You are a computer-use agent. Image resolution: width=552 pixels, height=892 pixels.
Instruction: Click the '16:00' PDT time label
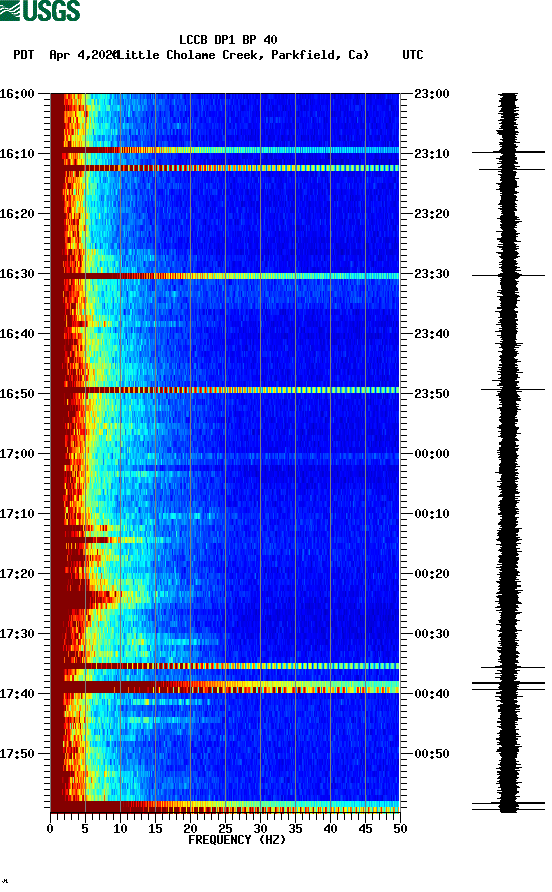point(17,94)
